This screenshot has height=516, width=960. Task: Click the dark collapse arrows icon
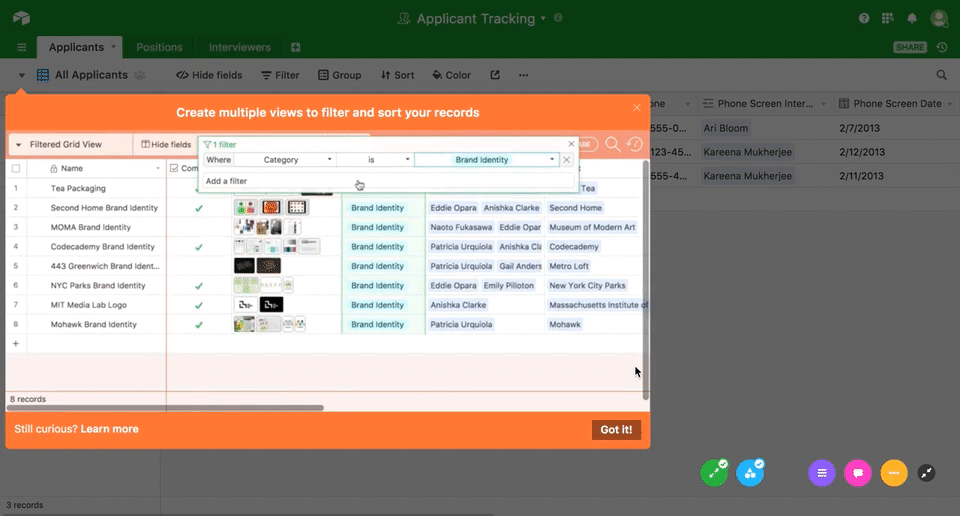click(926, 473)
